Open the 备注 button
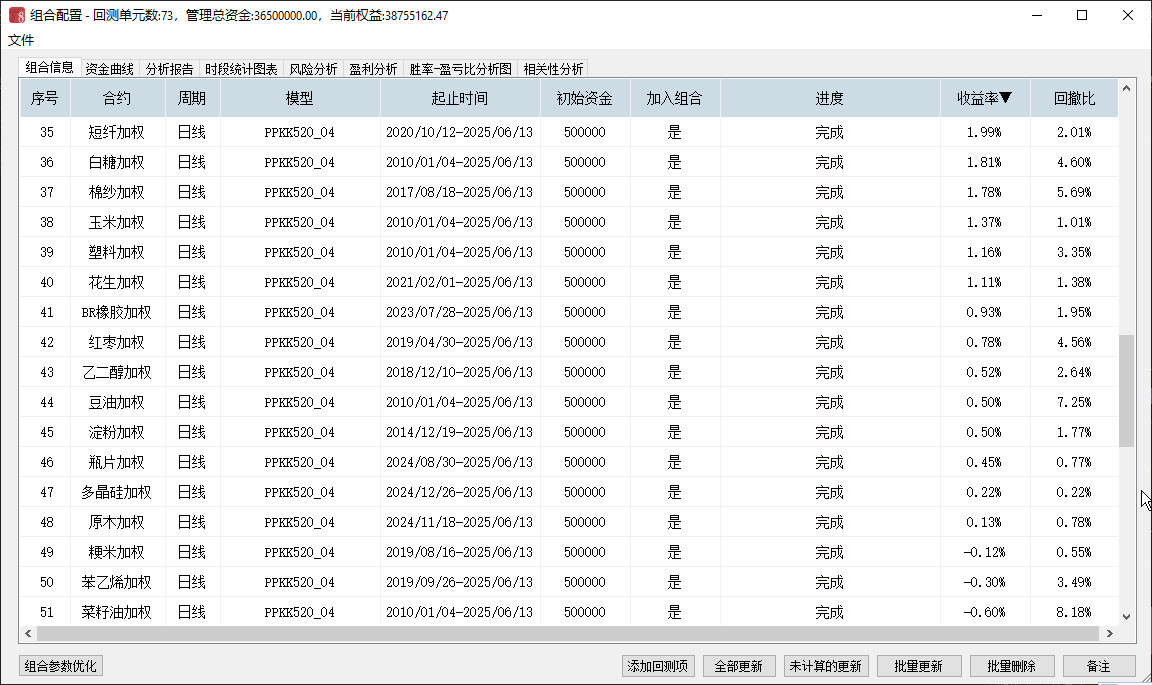 (1098, 666)
